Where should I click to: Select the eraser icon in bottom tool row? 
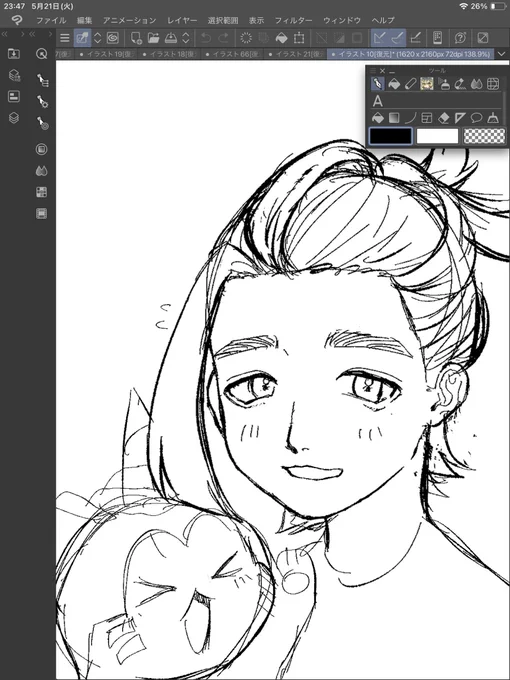click(x=444, y=118)
